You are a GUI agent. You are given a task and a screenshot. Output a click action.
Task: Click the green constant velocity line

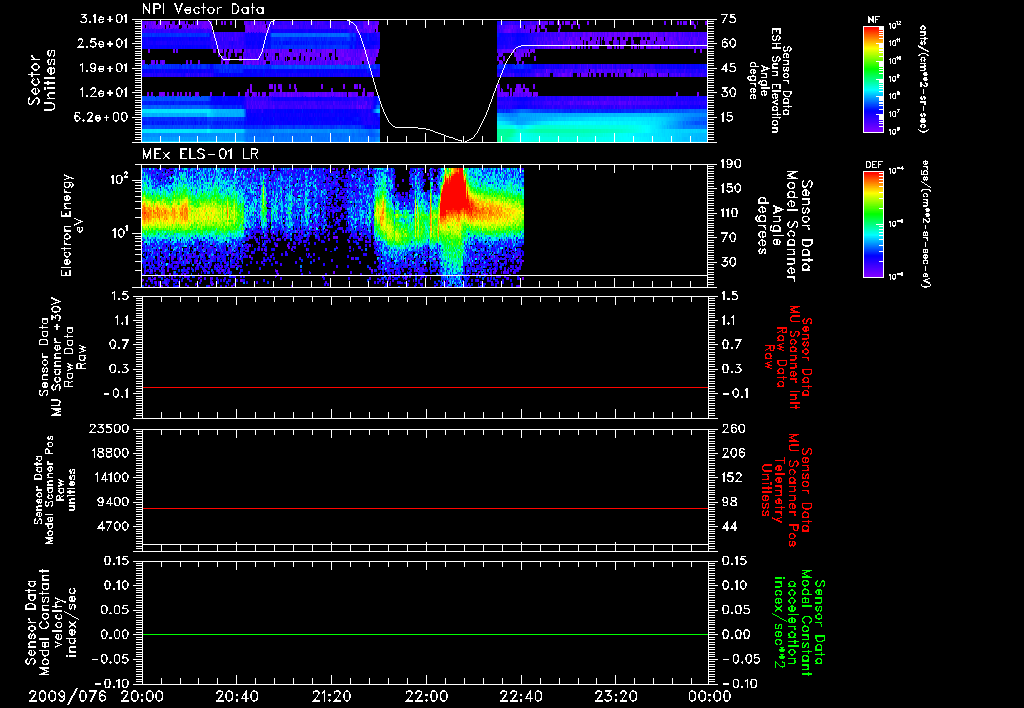424,634
